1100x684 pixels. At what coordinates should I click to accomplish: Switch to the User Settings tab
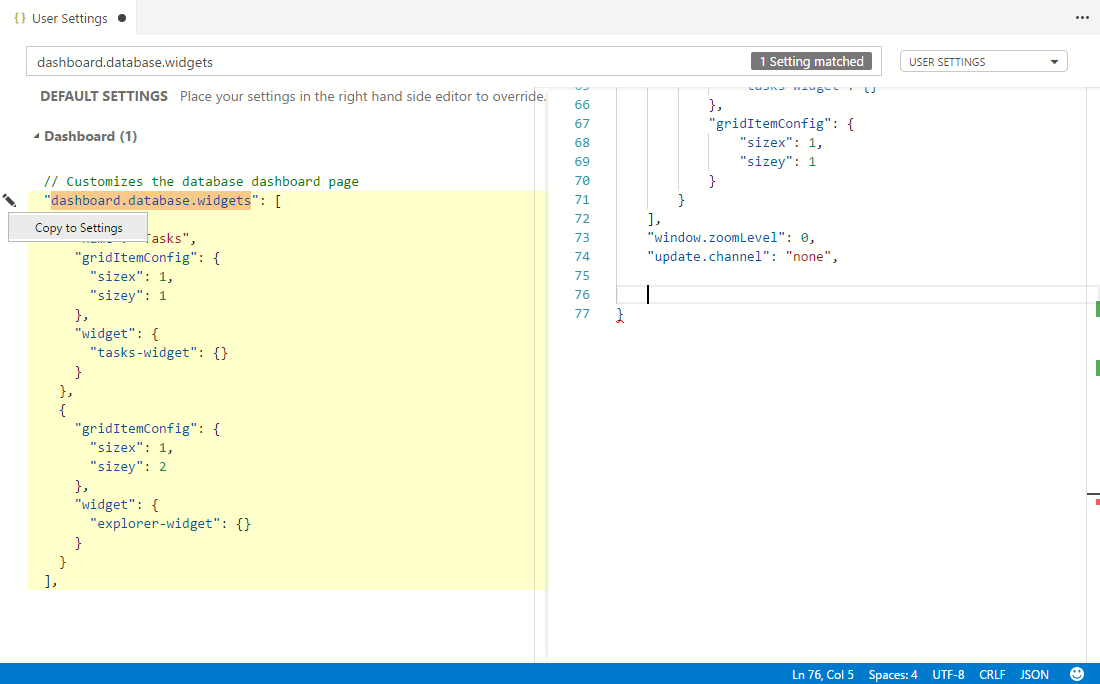click(x=69, y=18)
